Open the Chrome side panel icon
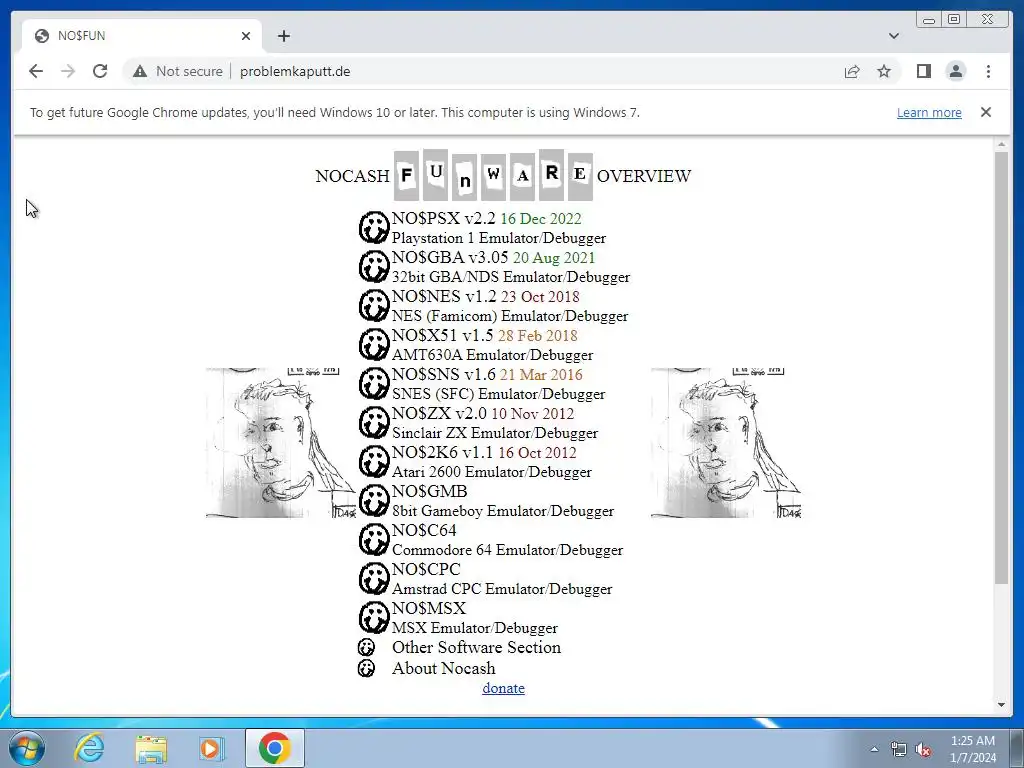 point(923,71)
